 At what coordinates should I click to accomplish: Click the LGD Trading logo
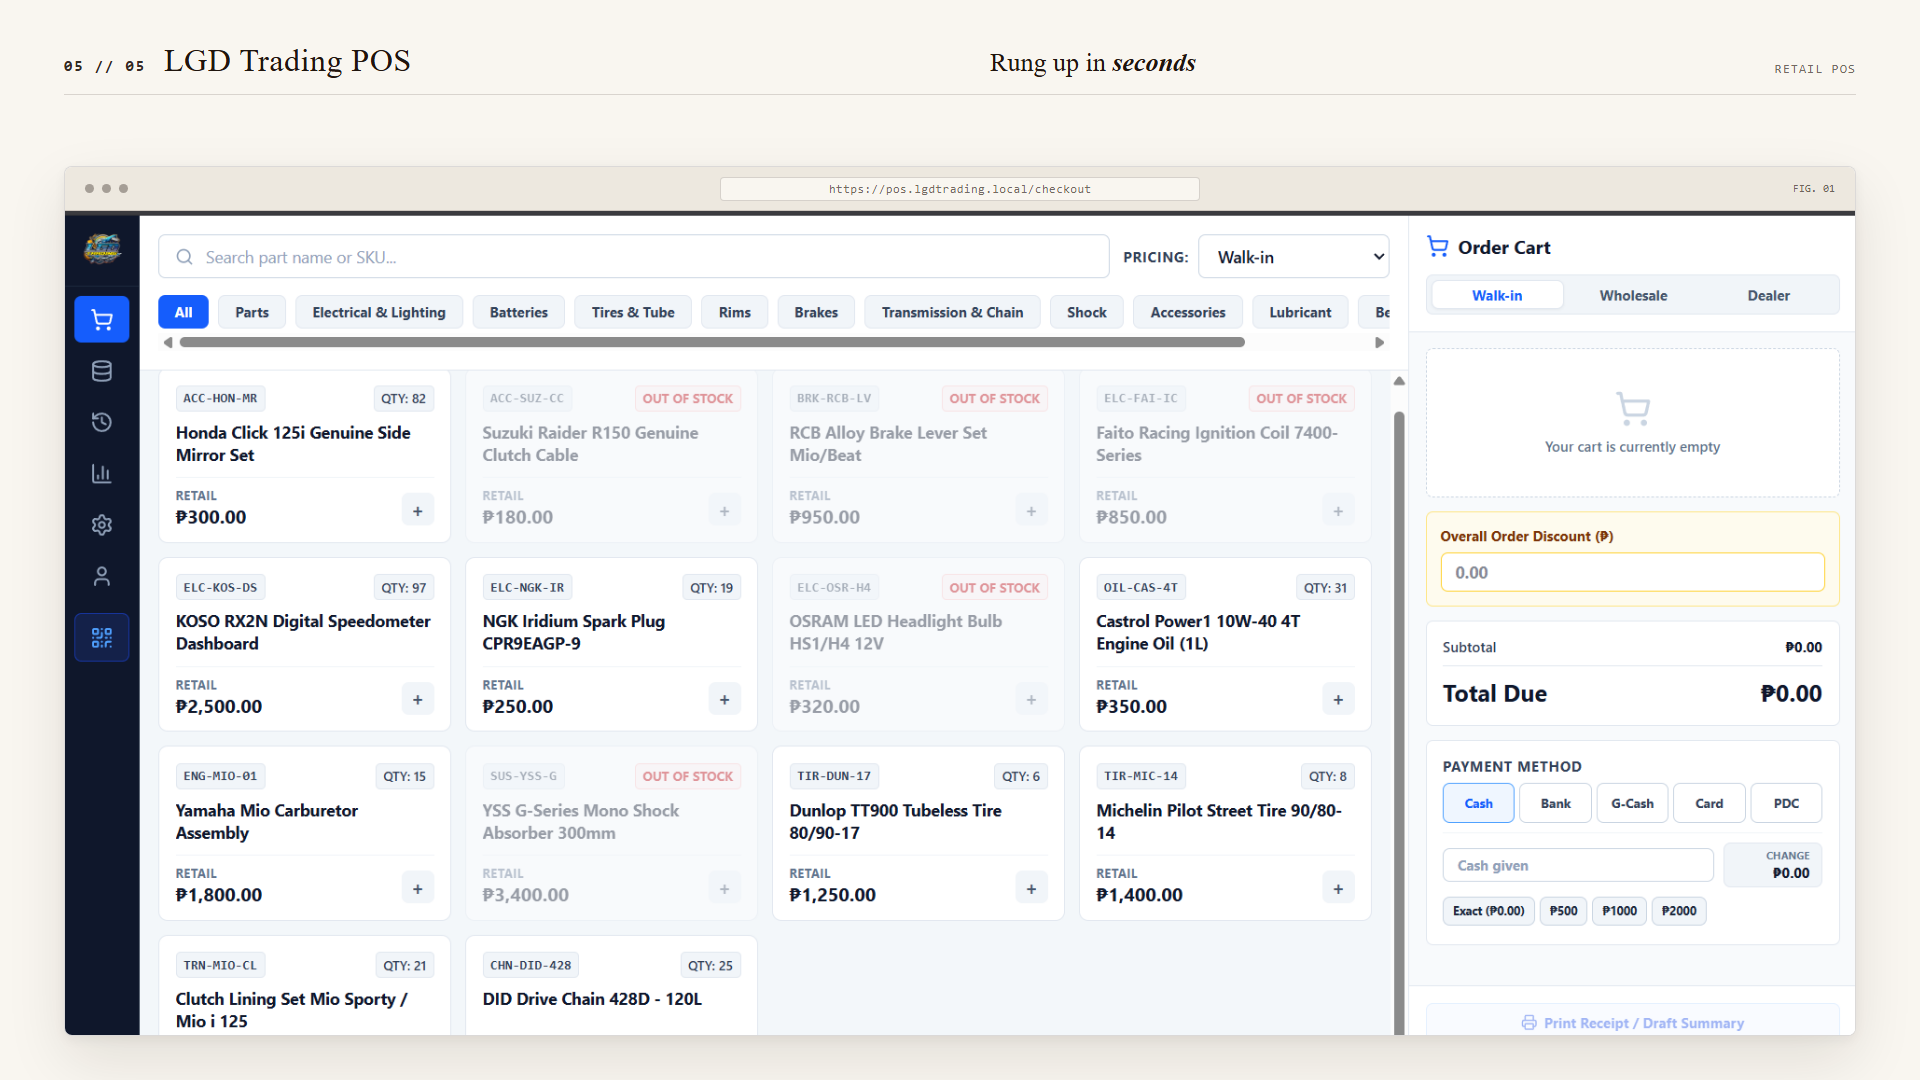(x=102, y=247)
